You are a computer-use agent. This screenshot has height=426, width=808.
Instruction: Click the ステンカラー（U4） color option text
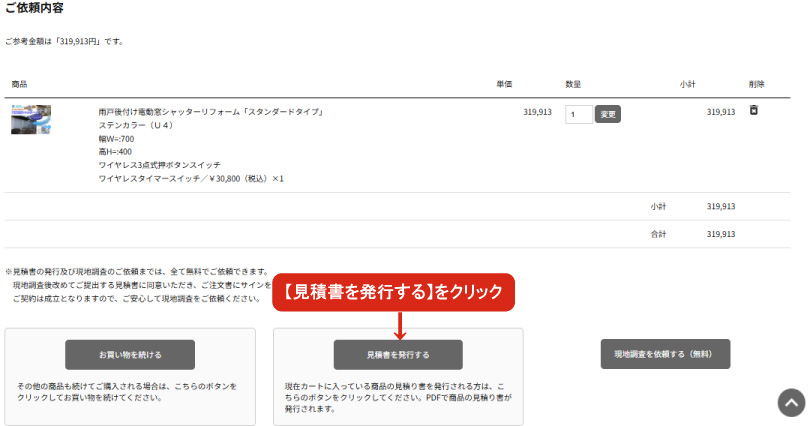point(136,126)
